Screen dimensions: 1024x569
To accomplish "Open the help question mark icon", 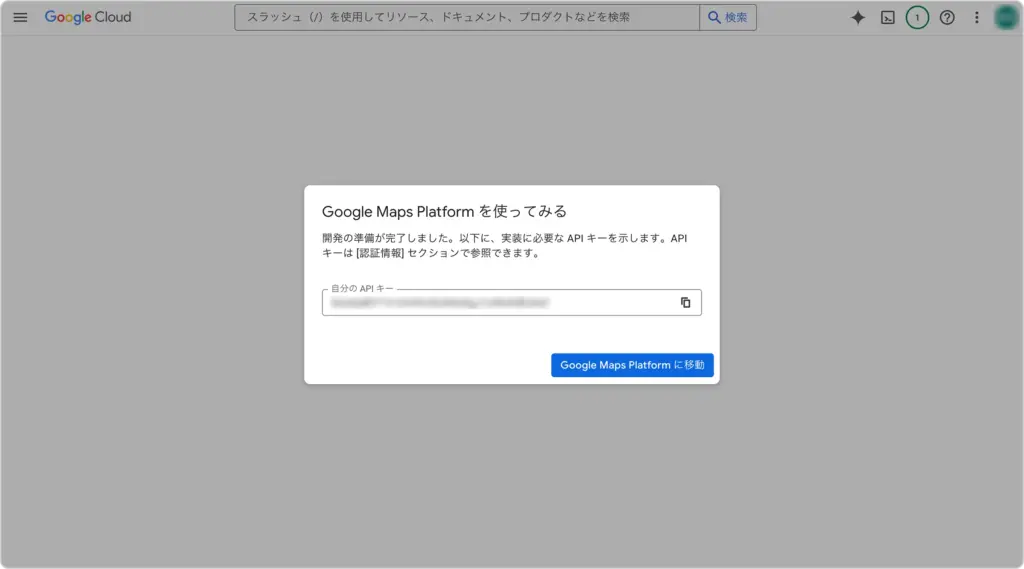I will 947,18.
